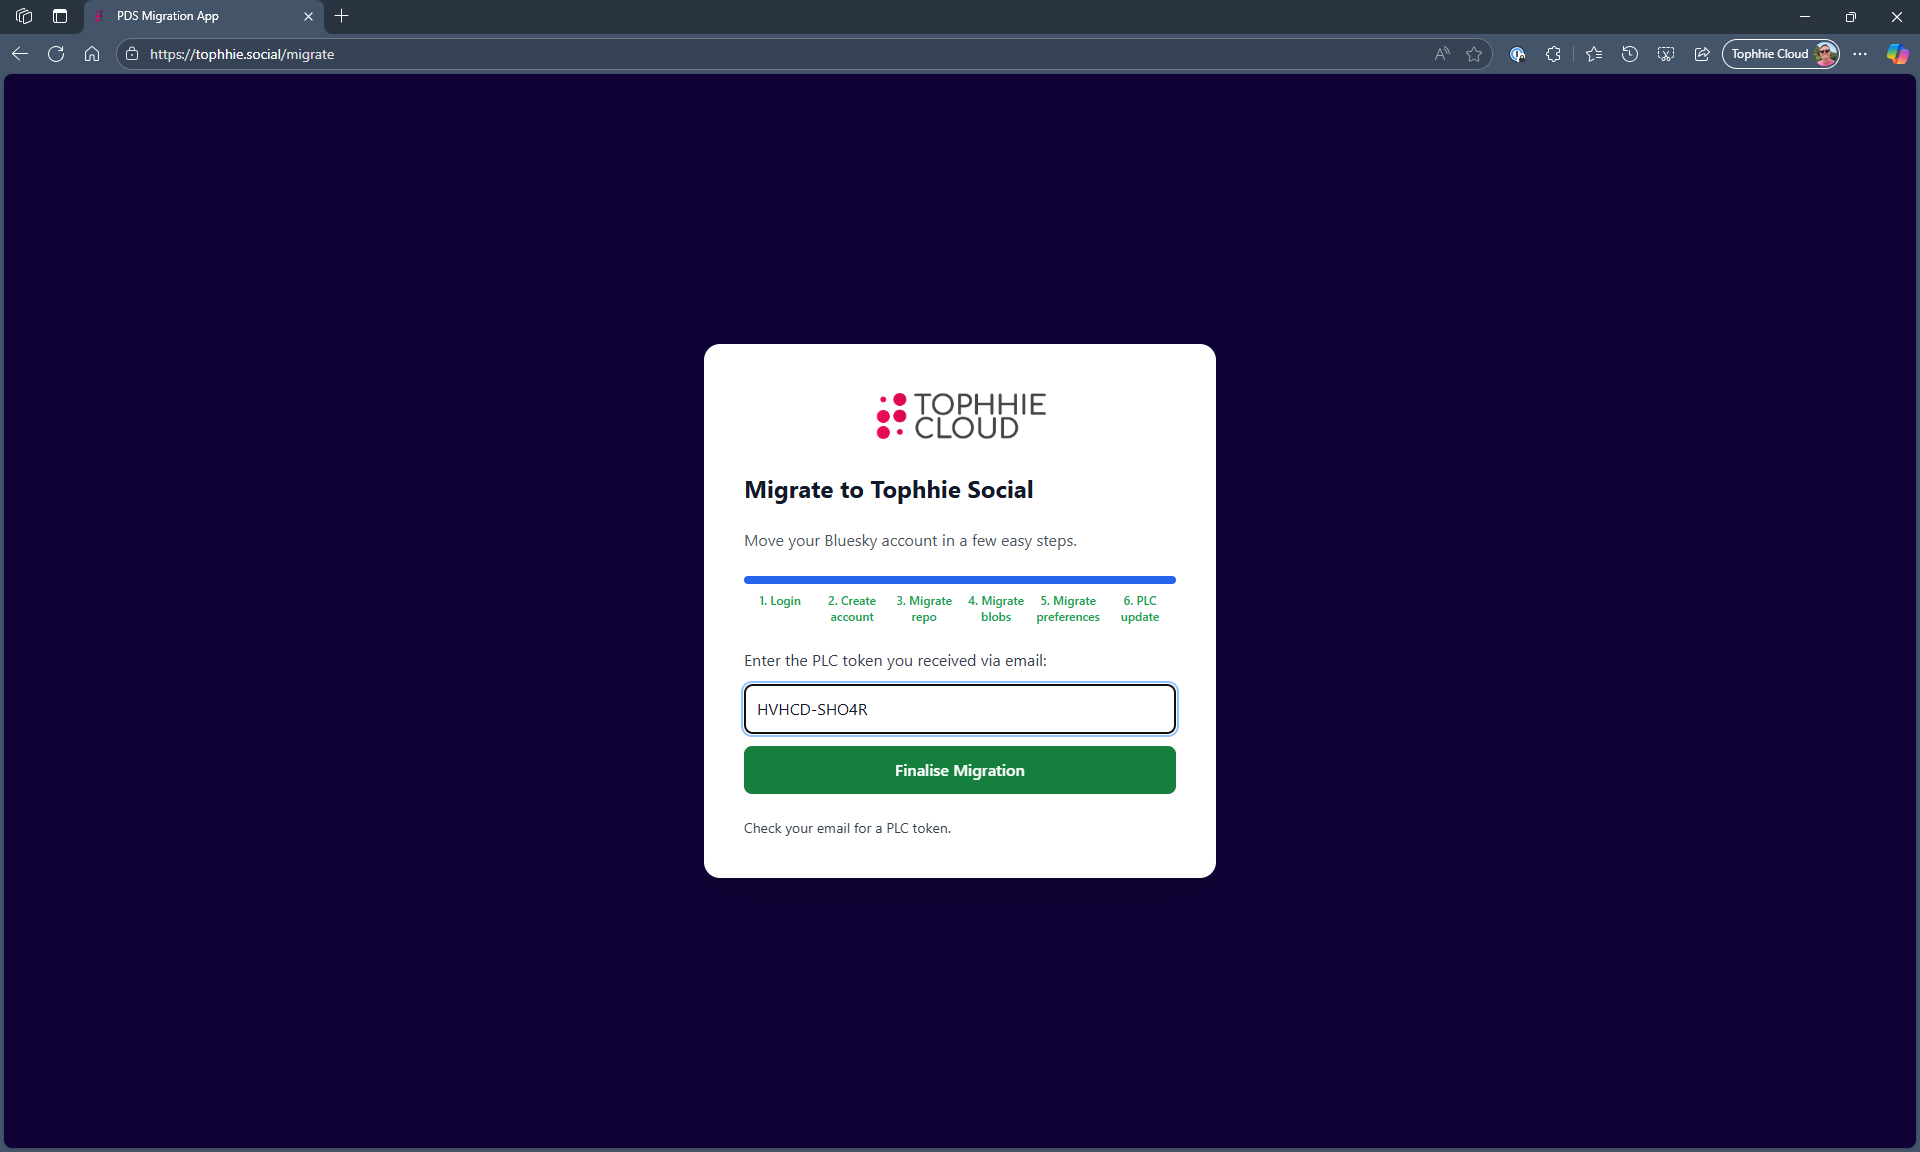Add page to favorites star icon
The width and height of the screenshot is (1920, 1152).
[1474, 54]
